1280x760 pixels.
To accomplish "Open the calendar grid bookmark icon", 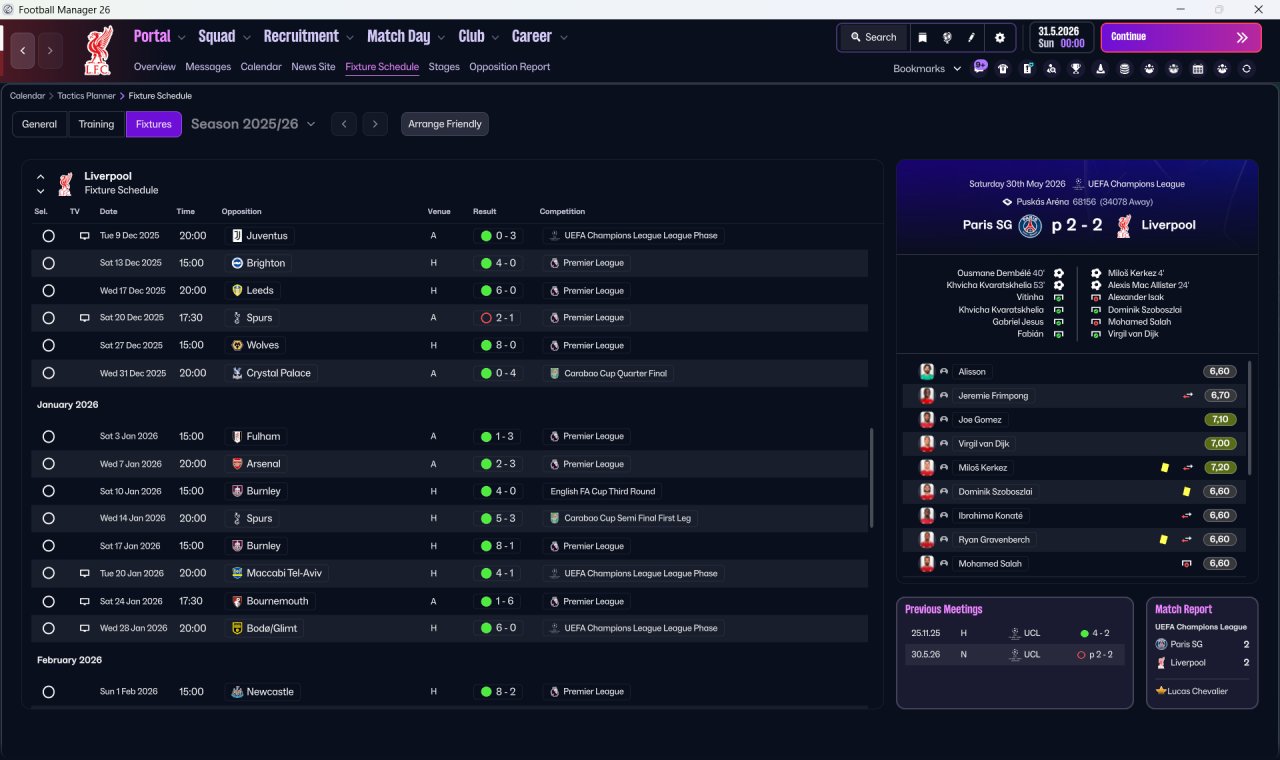I will [x=1198, y=69].
